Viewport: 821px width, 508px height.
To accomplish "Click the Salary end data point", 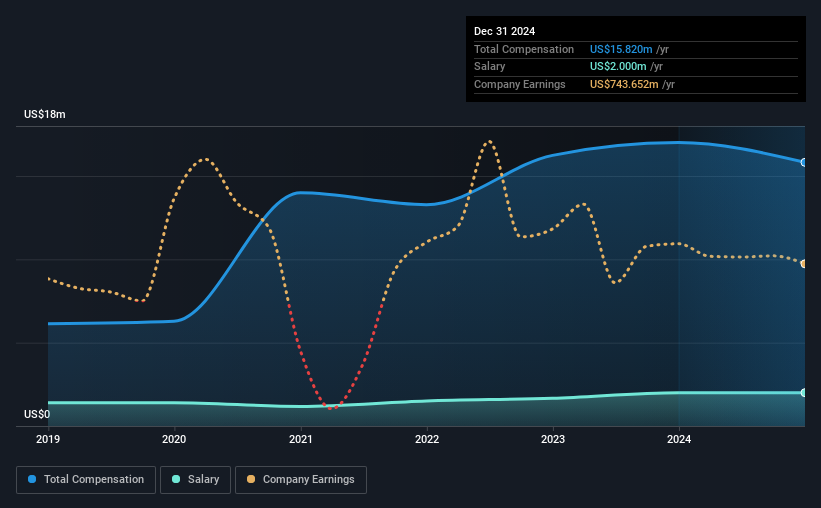I will click(803, 392).
